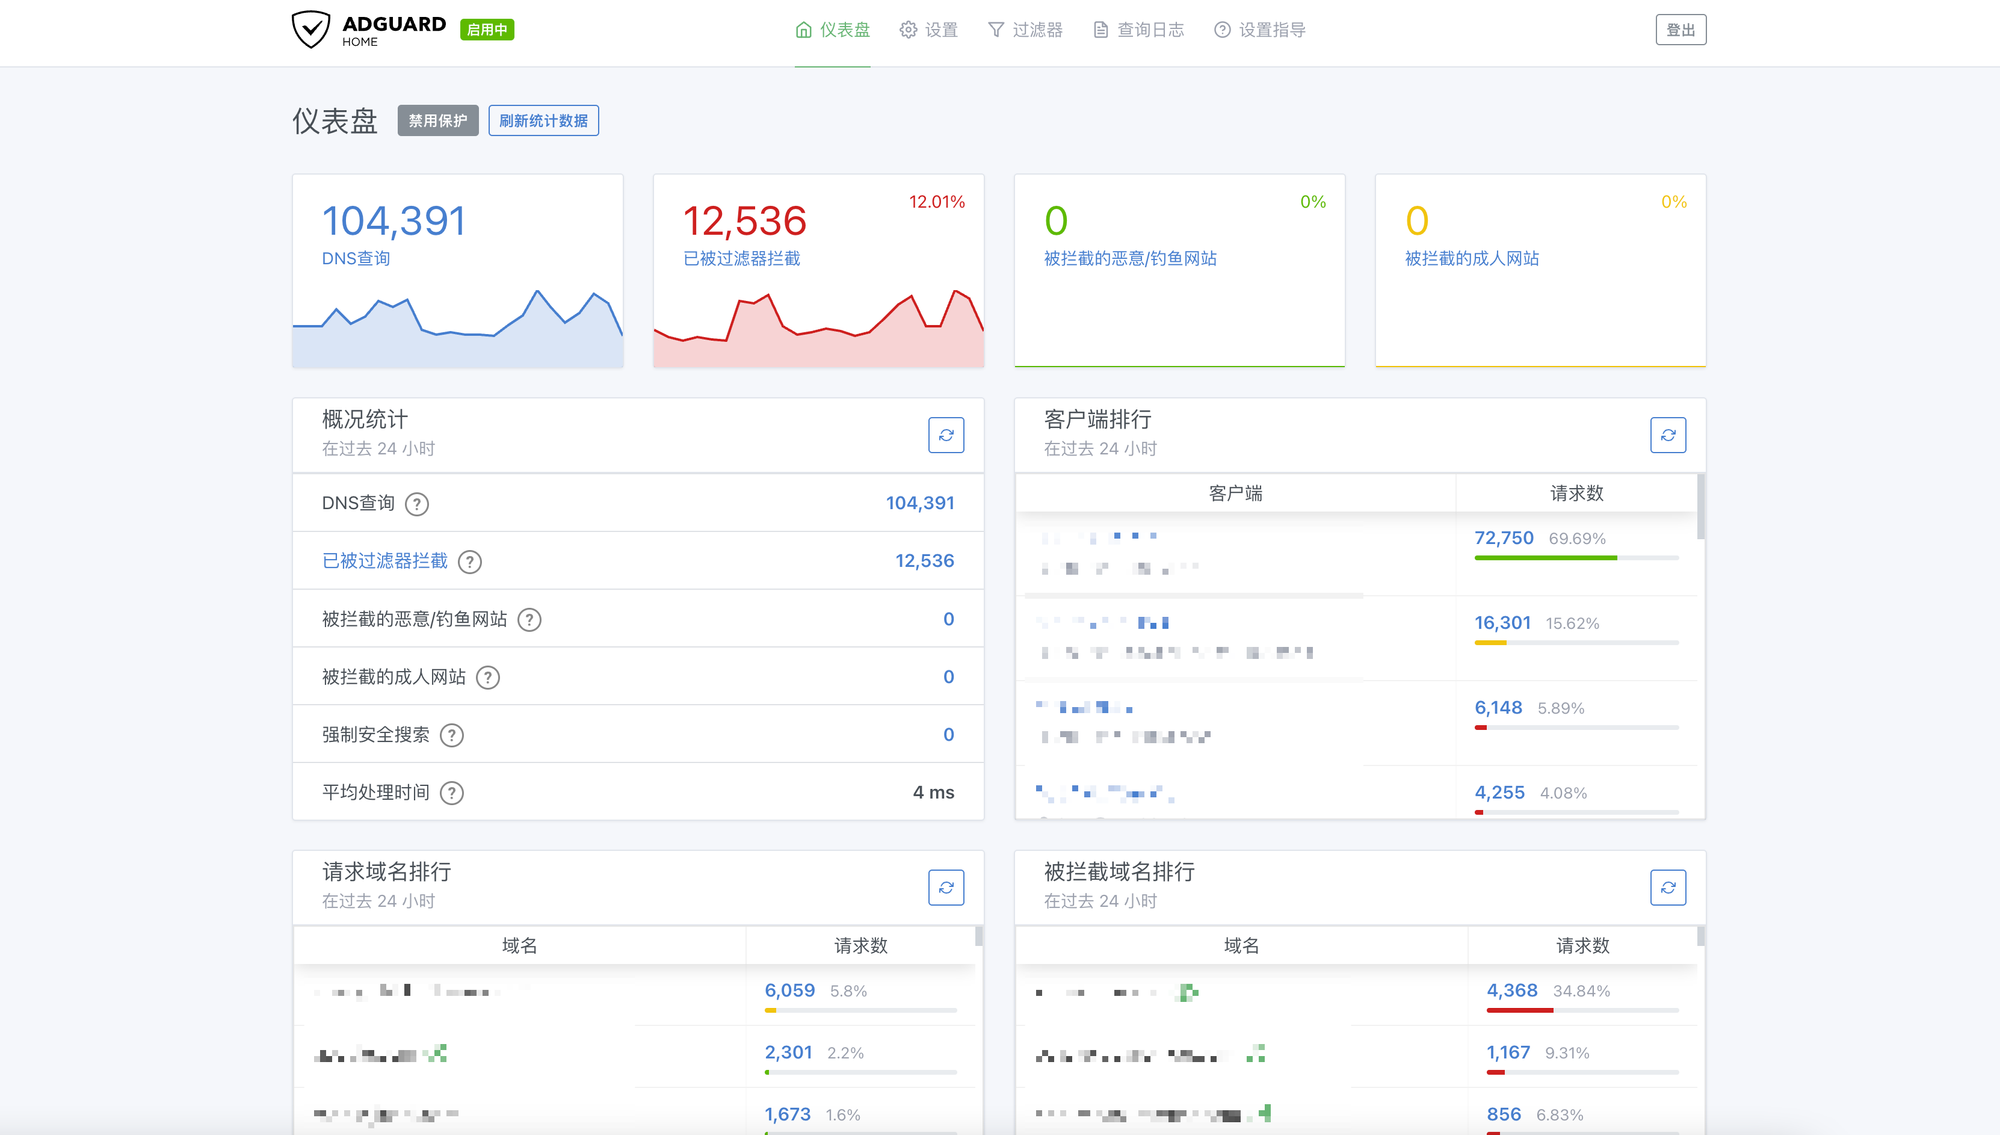The width and height of the screenshot is (2000, 1135).
Task: Click the red blocked queries chart
Action: tap(819, 328)
